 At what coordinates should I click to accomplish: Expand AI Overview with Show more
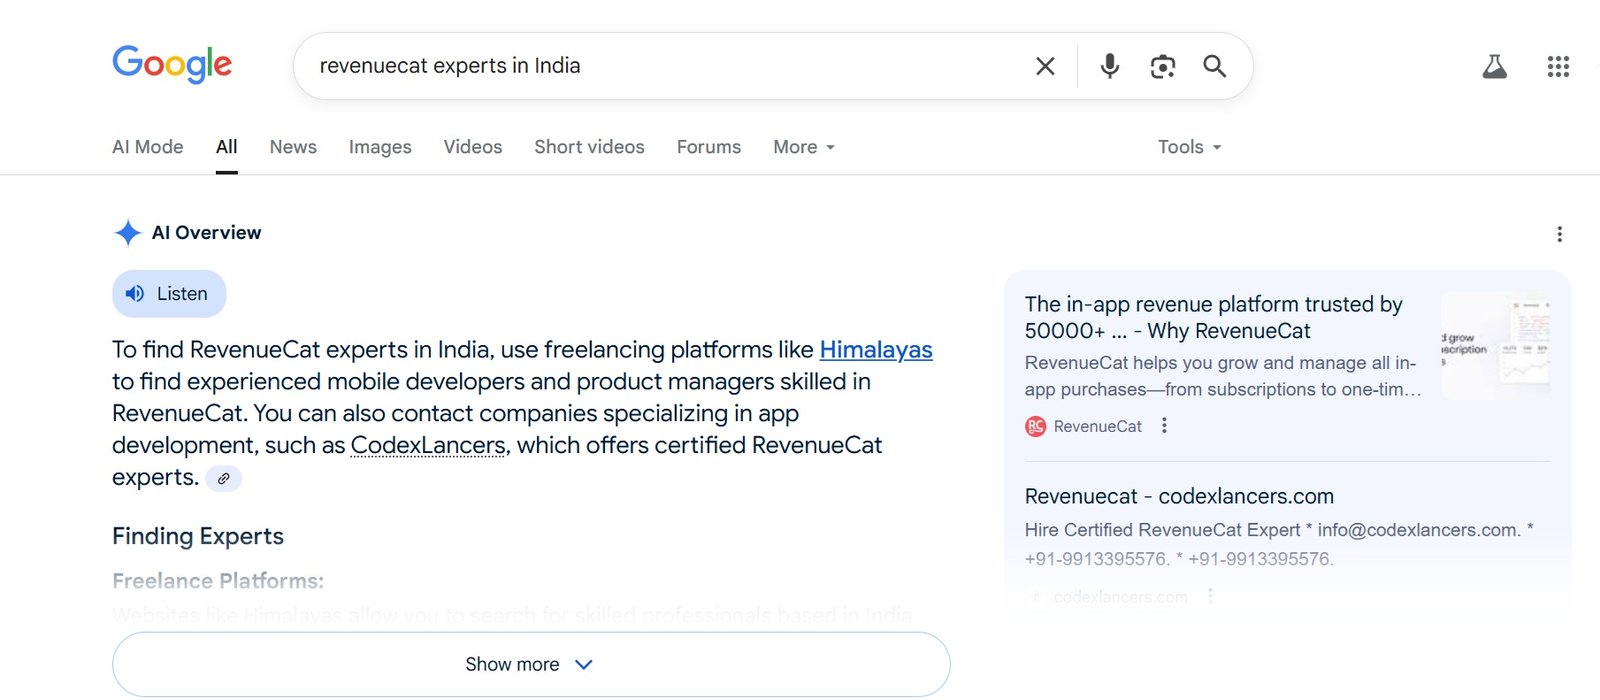[x=530, y=664]
